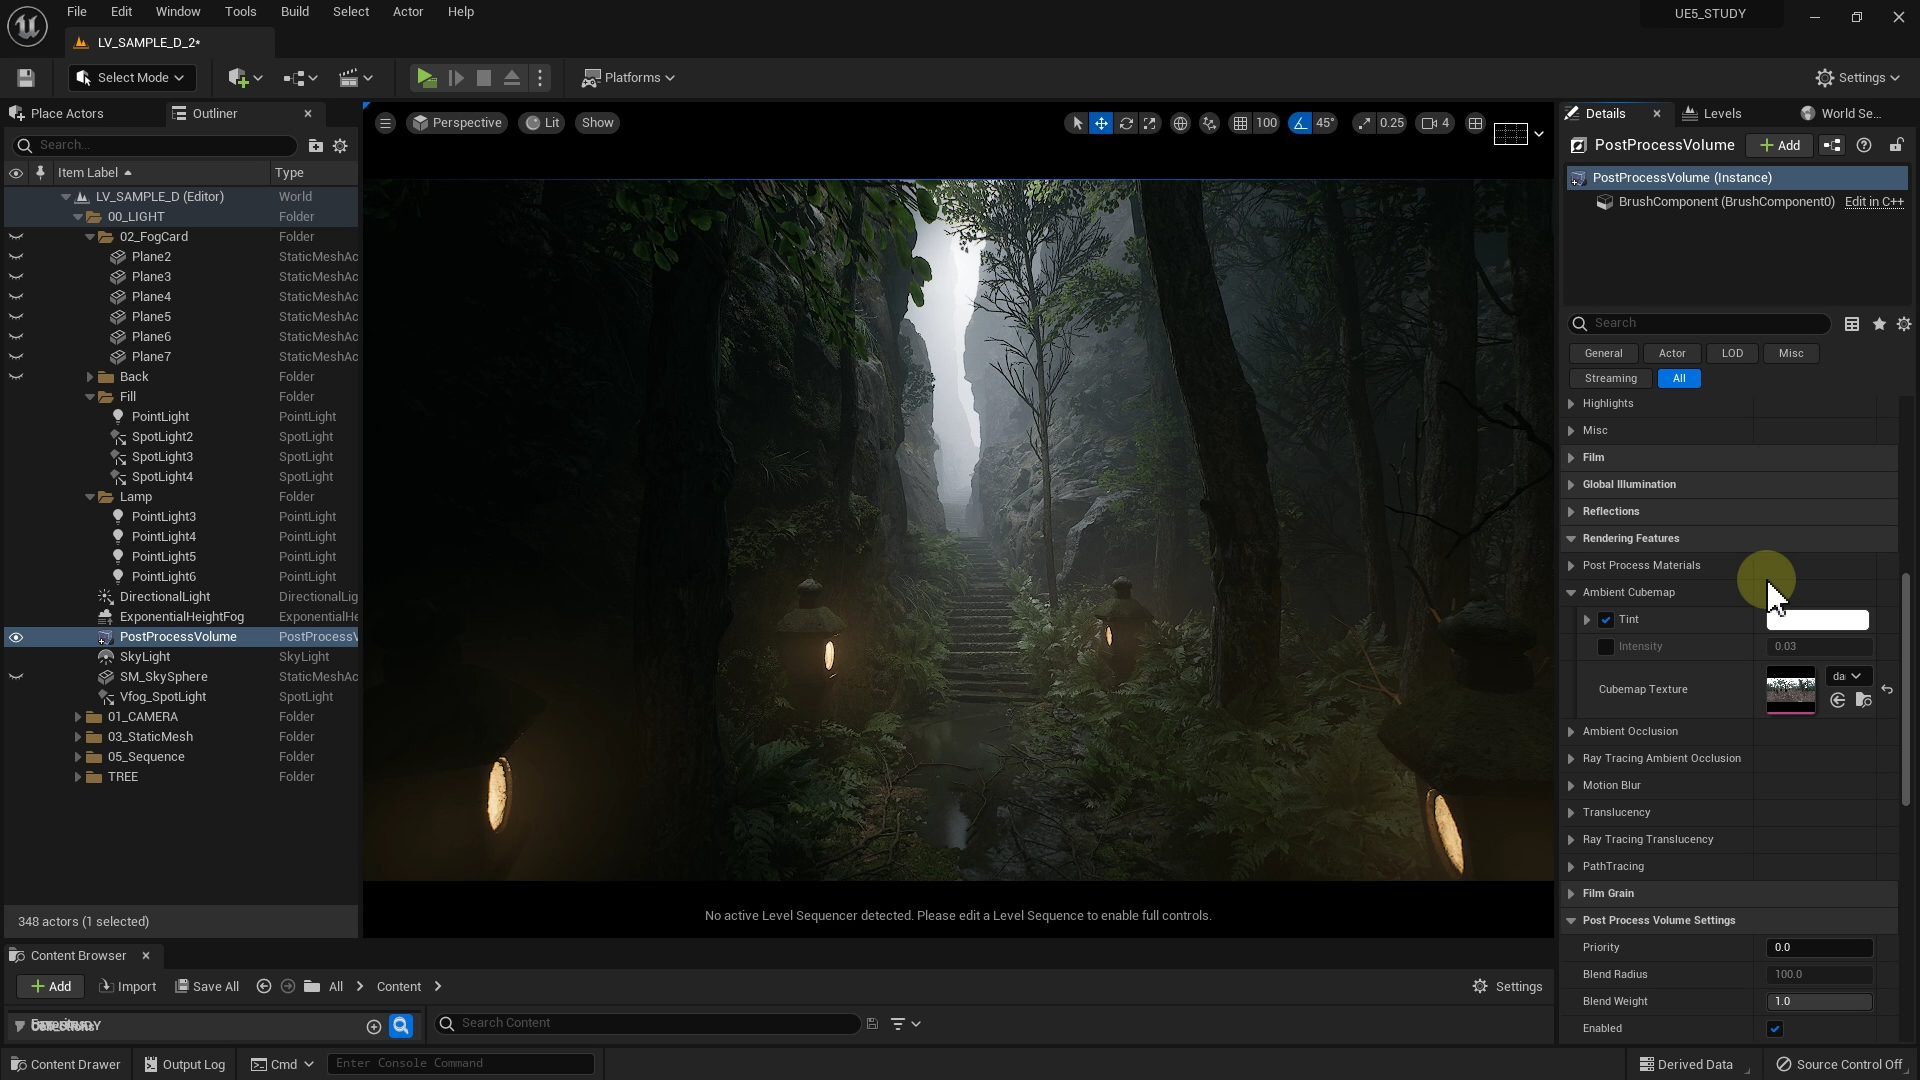Image resolution: width=1920 pixels, height=1080 pixels.
Task: Click the Save All button in Content Browser
Action: click(x=207, y=987)
